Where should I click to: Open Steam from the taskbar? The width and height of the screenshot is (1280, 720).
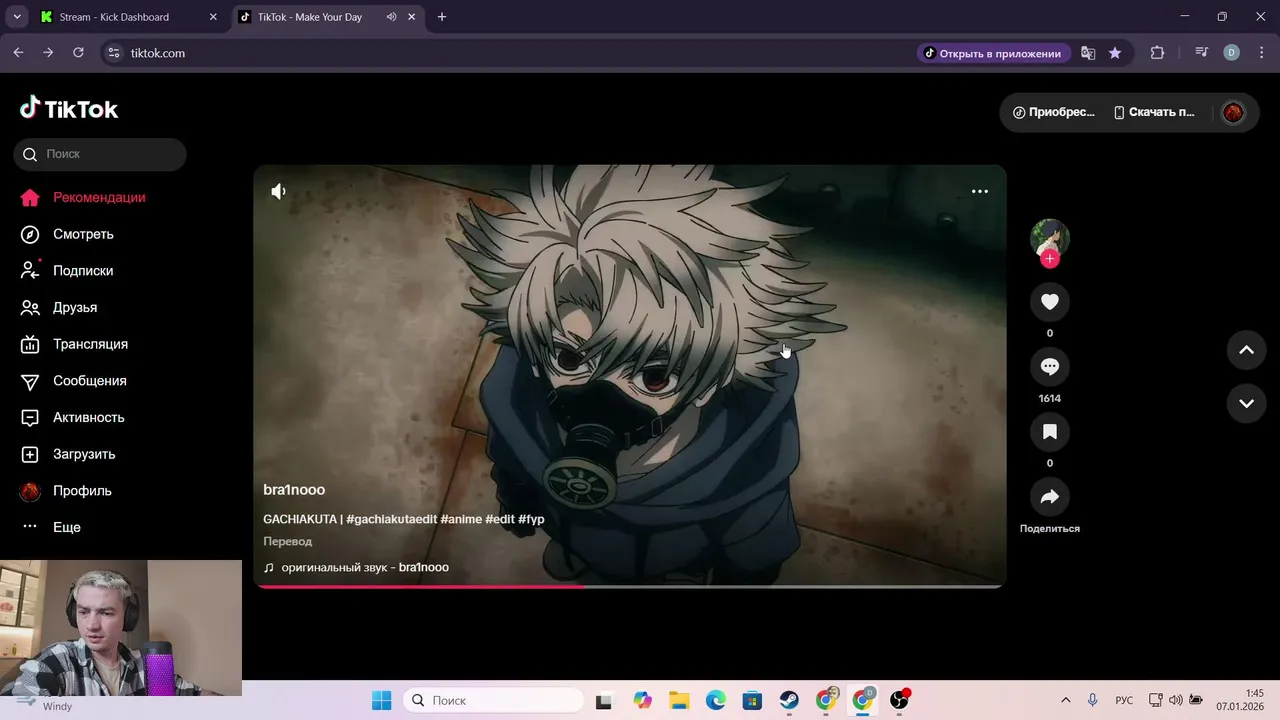click(x=789, y=700)
